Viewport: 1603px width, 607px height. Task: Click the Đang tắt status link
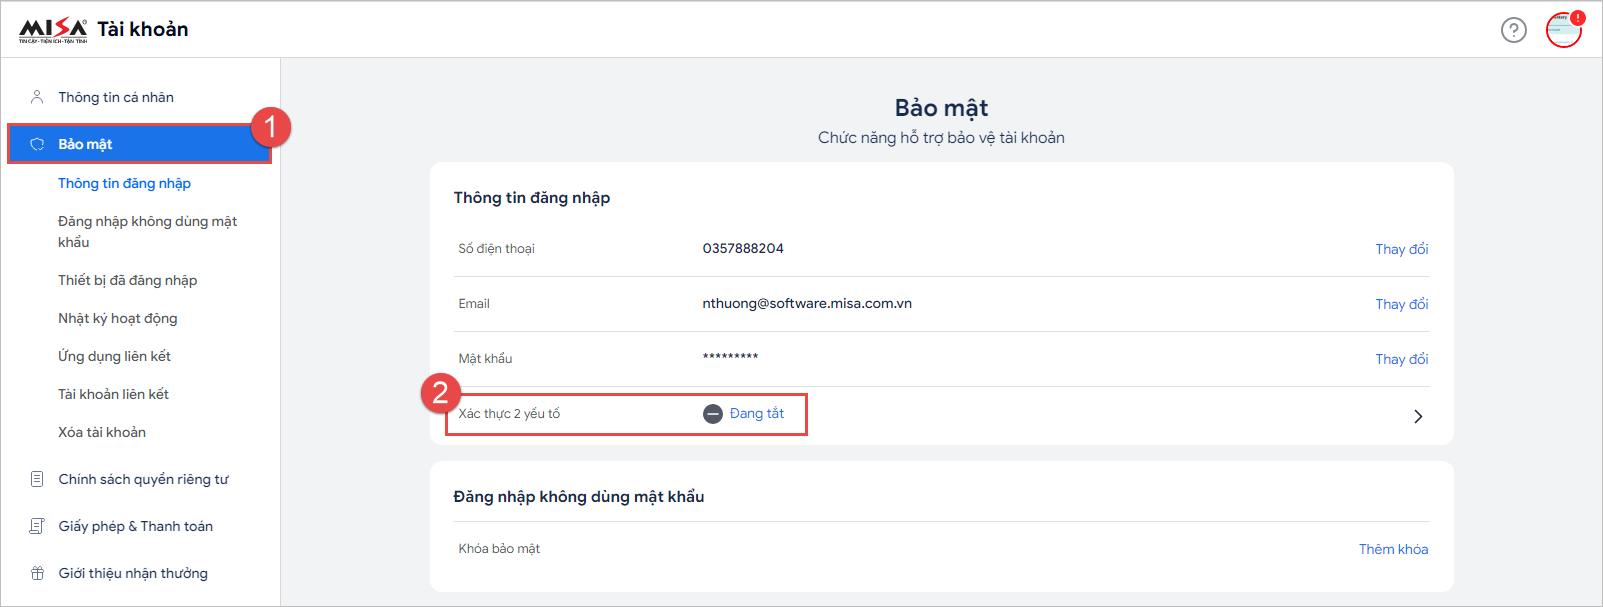point(757,413)
